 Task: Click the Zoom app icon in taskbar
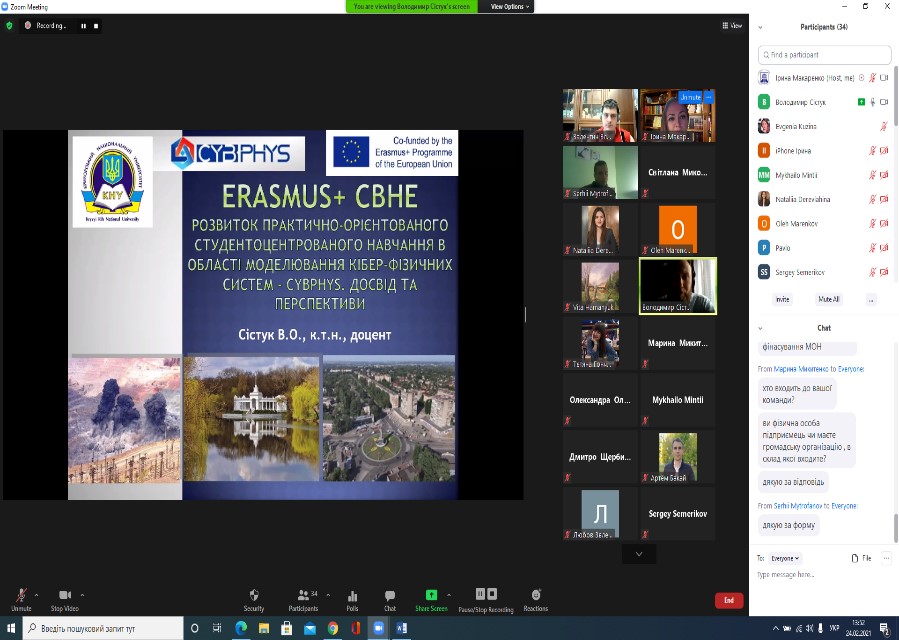(378, 629)
